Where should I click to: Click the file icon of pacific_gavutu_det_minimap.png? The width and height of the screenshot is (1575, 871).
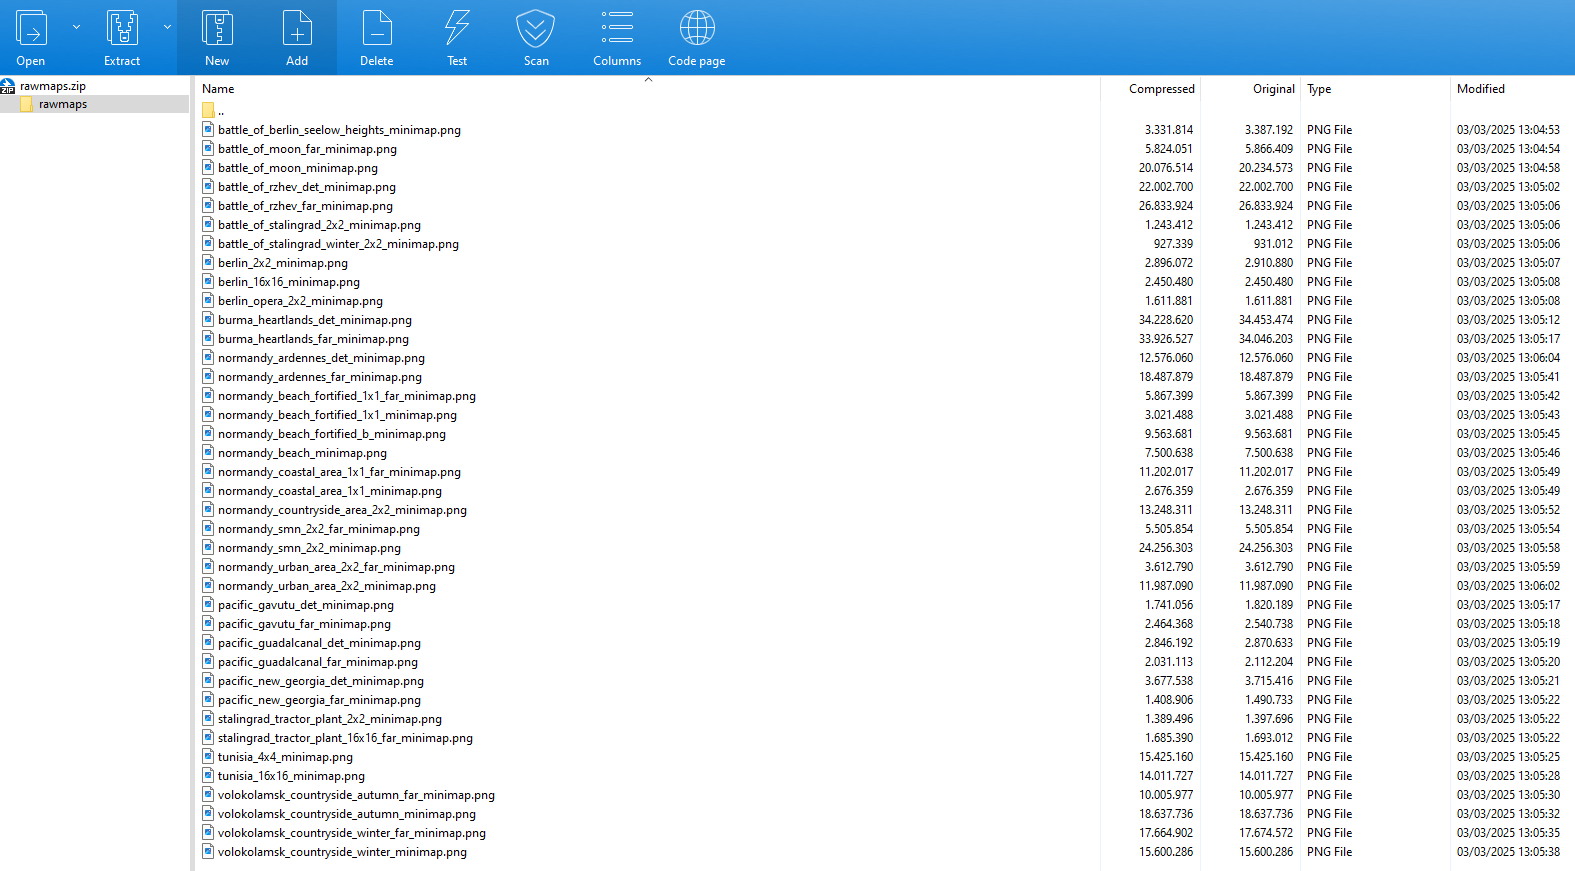point(208,604)
